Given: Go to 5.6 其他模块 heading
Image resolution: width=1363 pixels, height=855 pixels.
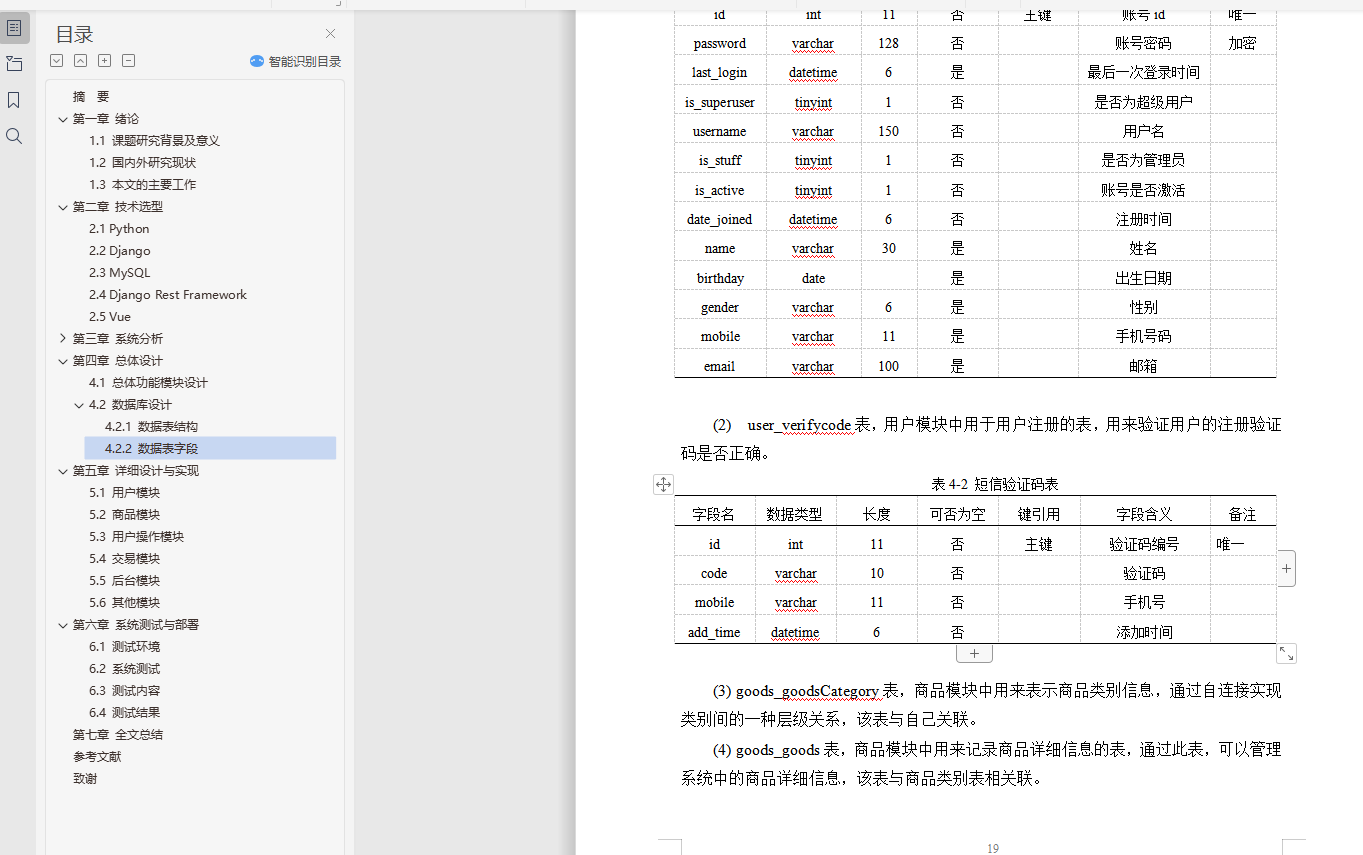Looking at the screenshot, I should (x=124, y=603).
